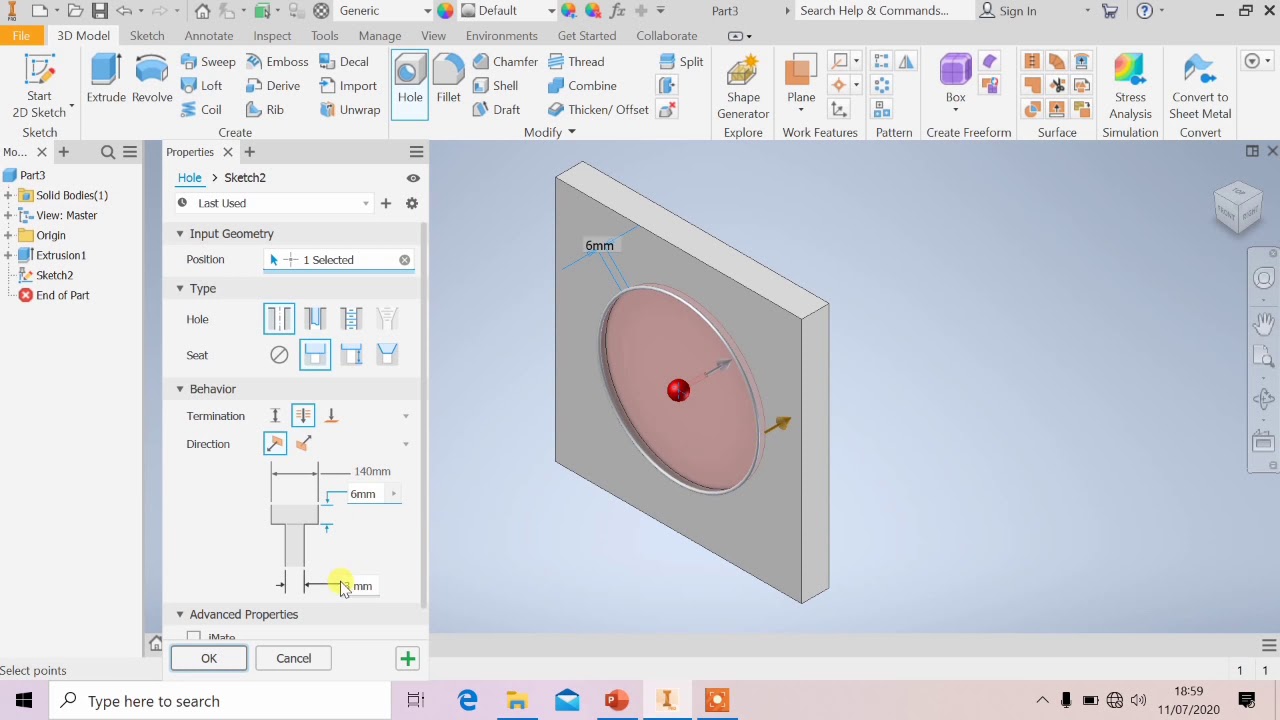Toggle sketch visibility eye icon
Image resolution: width=1280 pixels, height=720 pixels.
pyautogui.click(x=413, y=178)
